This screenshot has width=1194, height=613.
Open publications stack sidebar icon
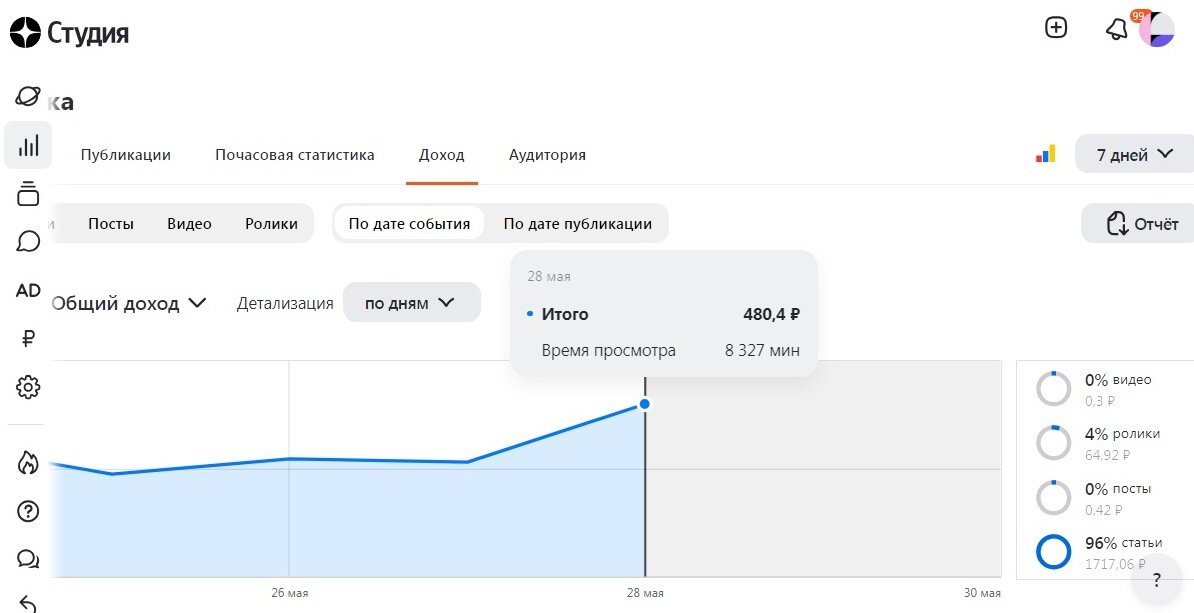tap(28, 193)
